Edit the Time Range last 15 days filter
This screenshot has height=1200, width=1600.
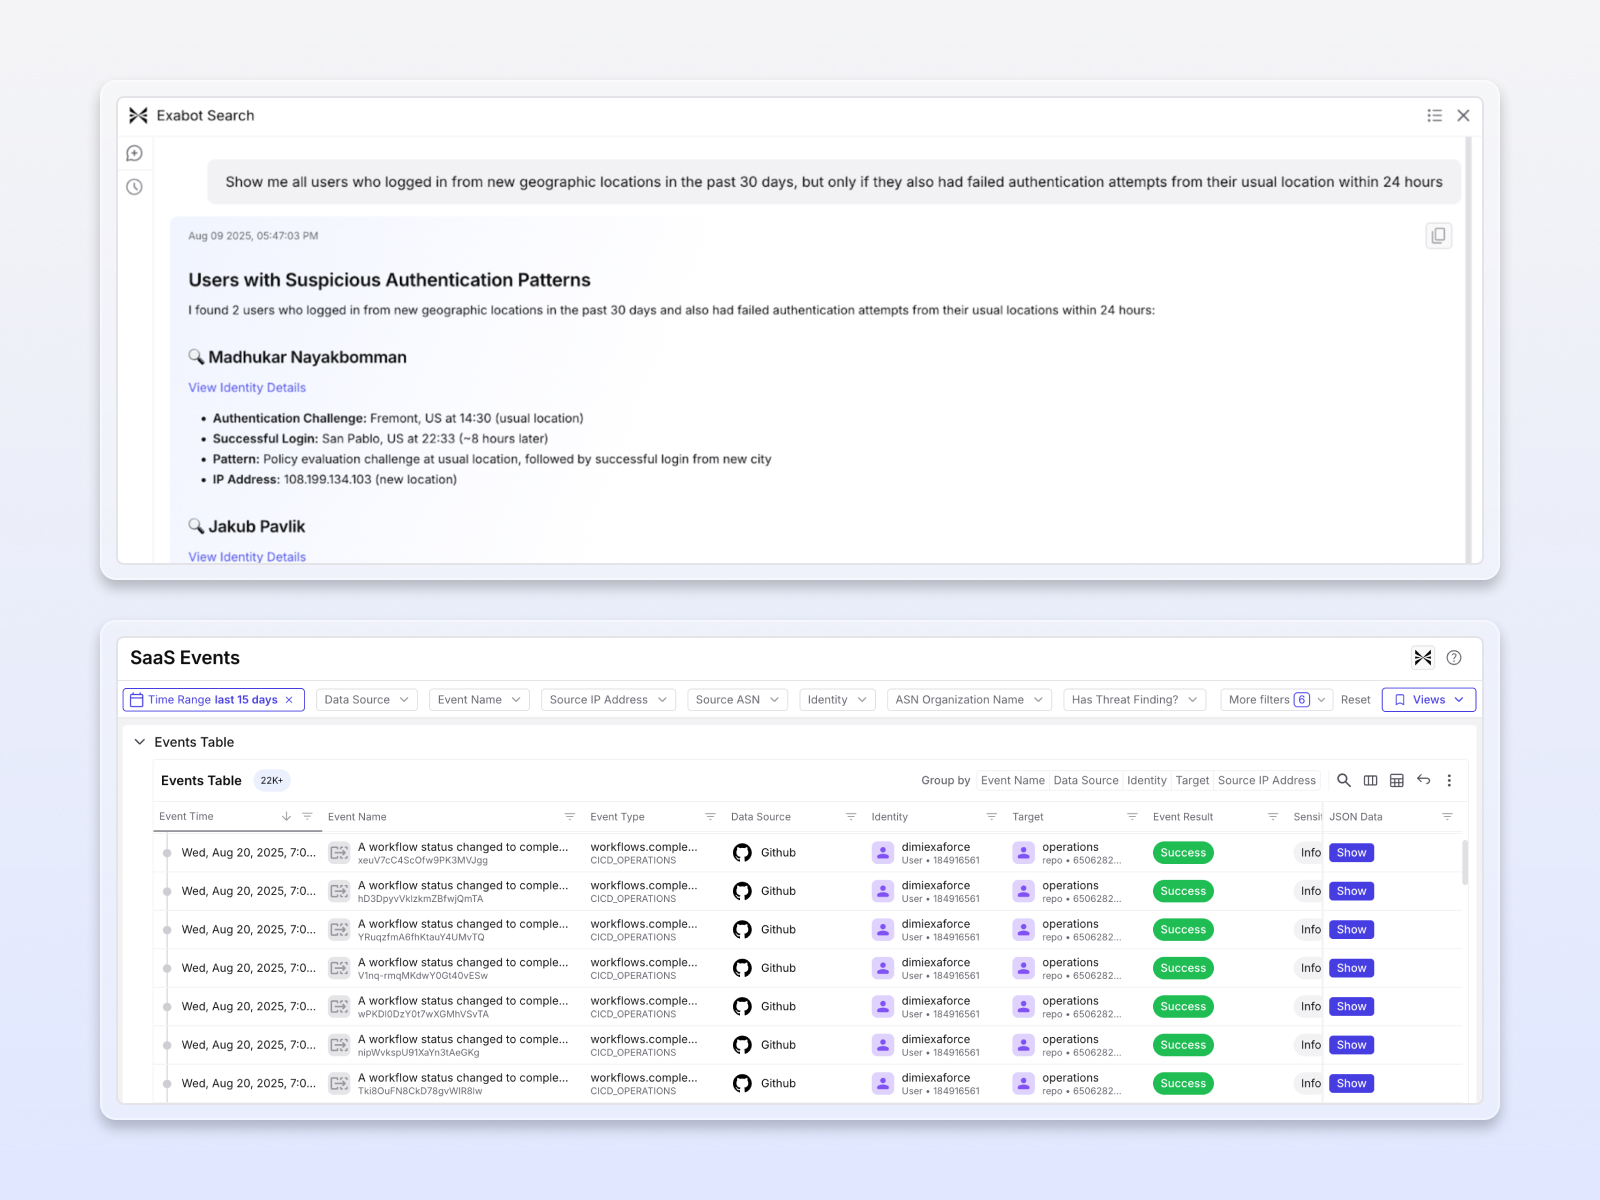point(212,700)
